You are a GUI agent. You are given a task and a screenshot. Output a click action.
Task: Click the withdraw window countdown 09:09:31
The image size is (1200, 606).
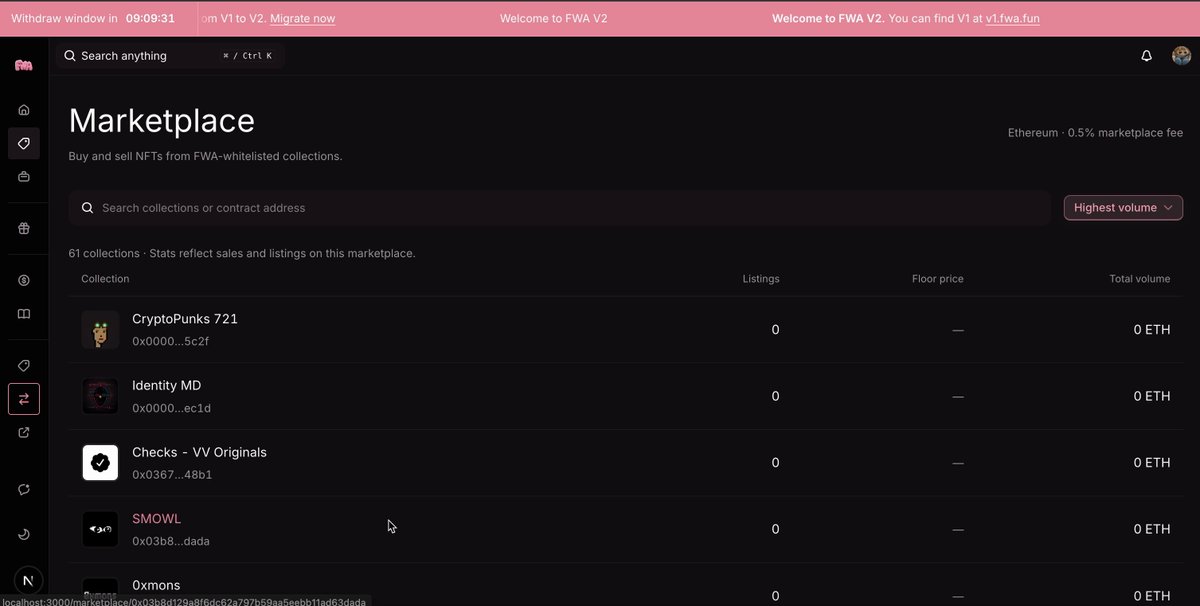[150, 19]
